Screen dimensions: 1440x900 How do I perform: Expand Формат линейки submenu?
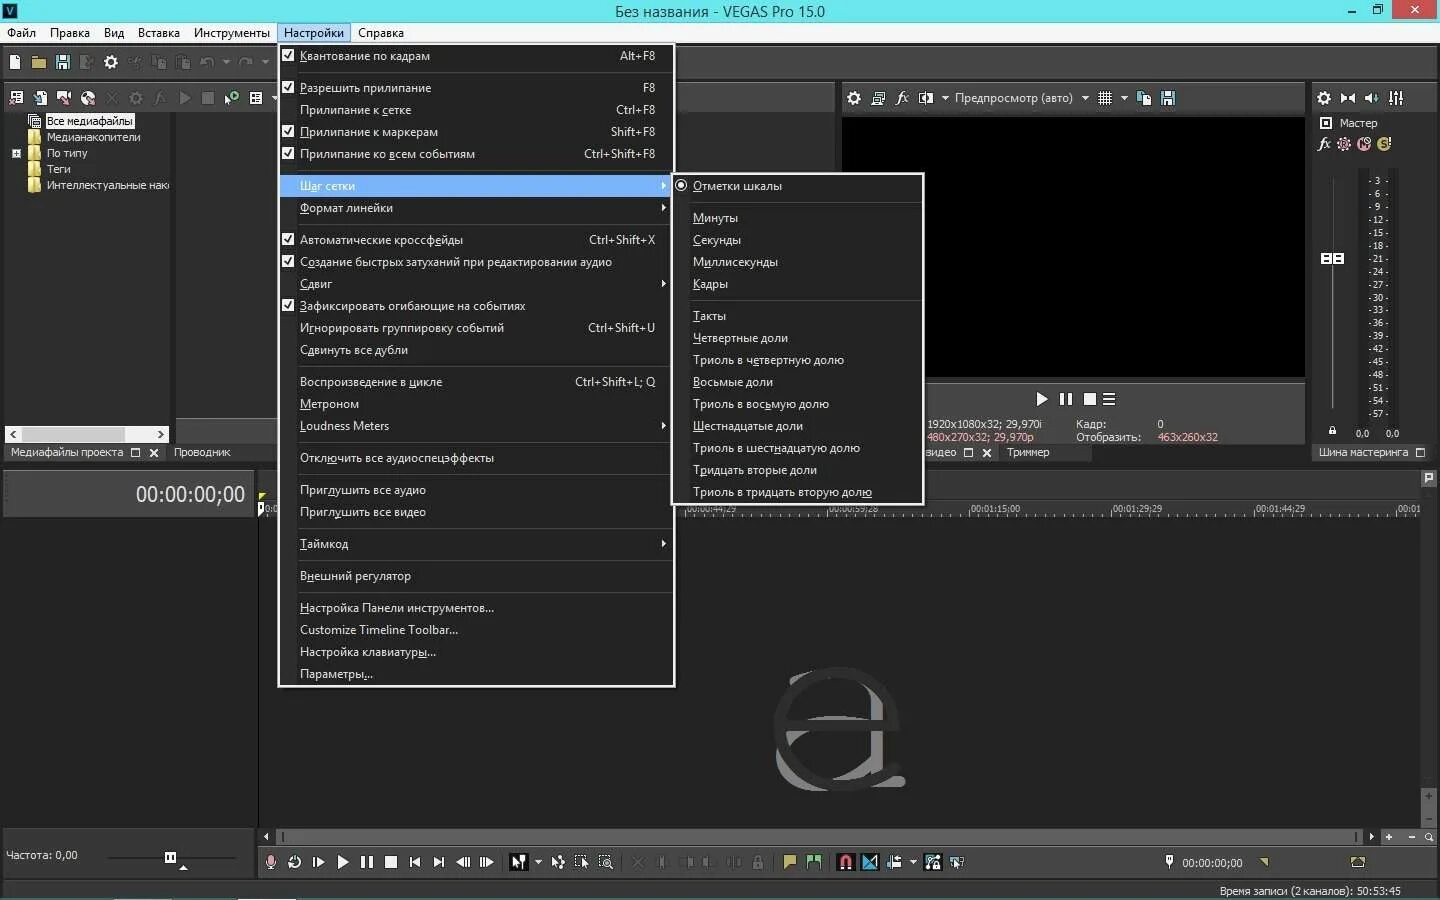476,208
